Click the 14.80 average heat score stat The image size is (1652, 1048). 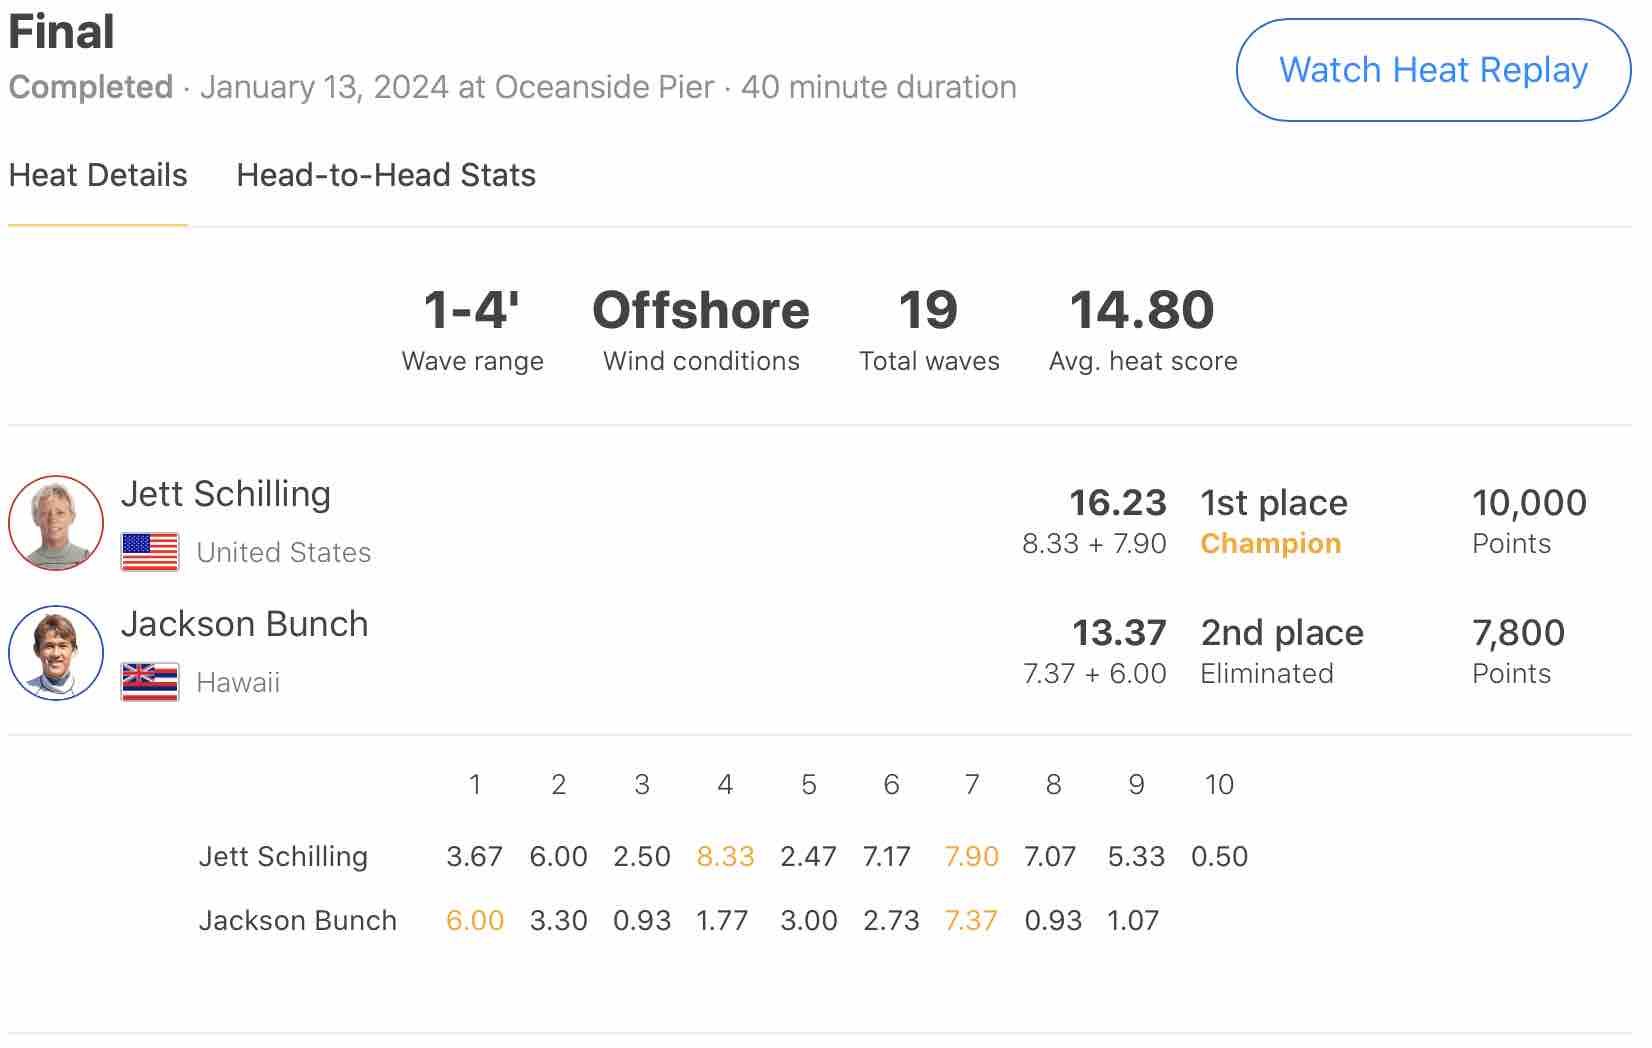[x=1142, y=310]
